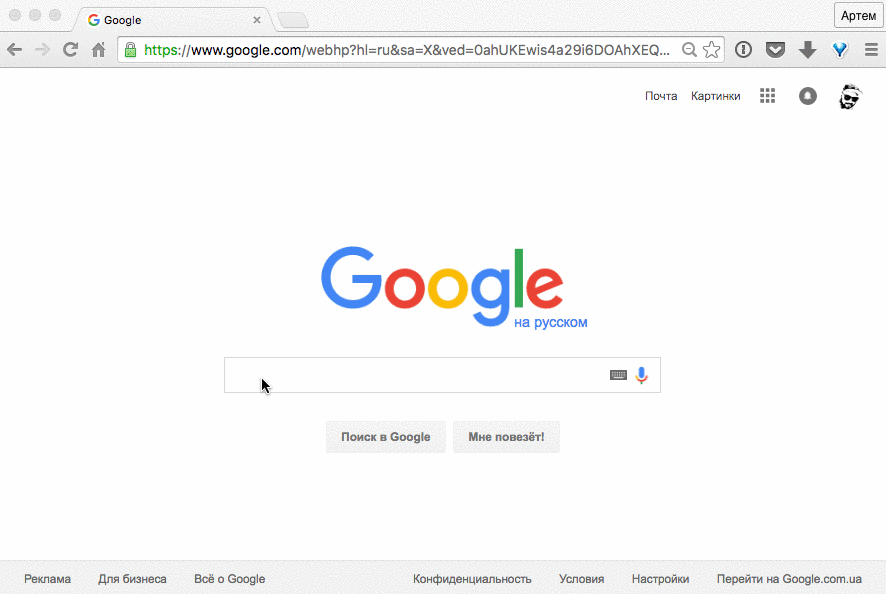Open the Google apps grid
The height and width of the screenshot is (594, 886).
point(767,96)
